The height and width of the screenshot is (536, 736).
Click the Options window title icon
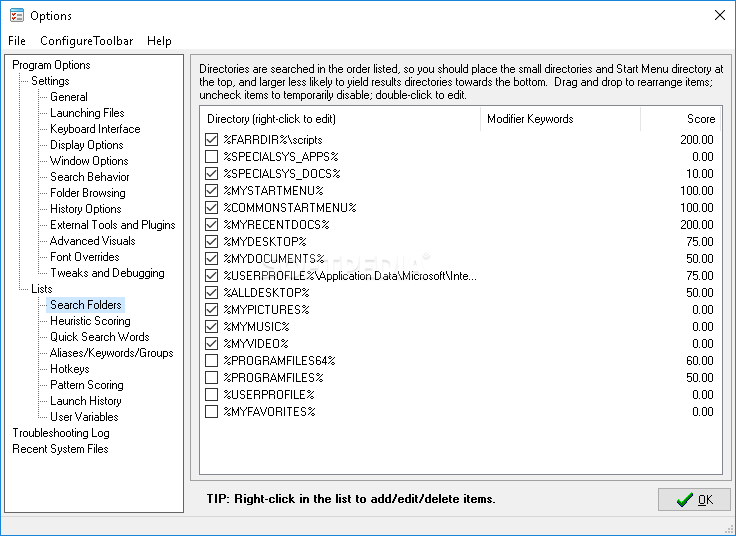(16, 15)
